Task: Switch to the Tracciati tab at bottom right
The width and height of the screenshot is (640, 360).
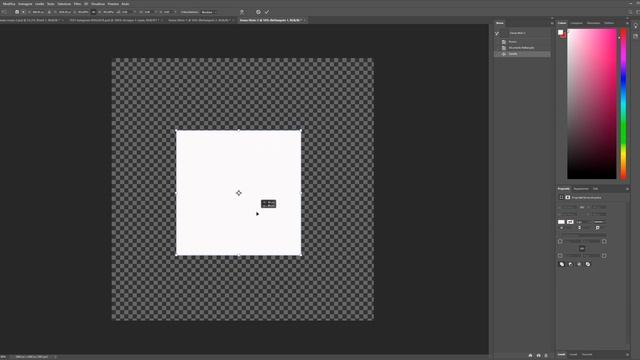Action: [587, 355]
